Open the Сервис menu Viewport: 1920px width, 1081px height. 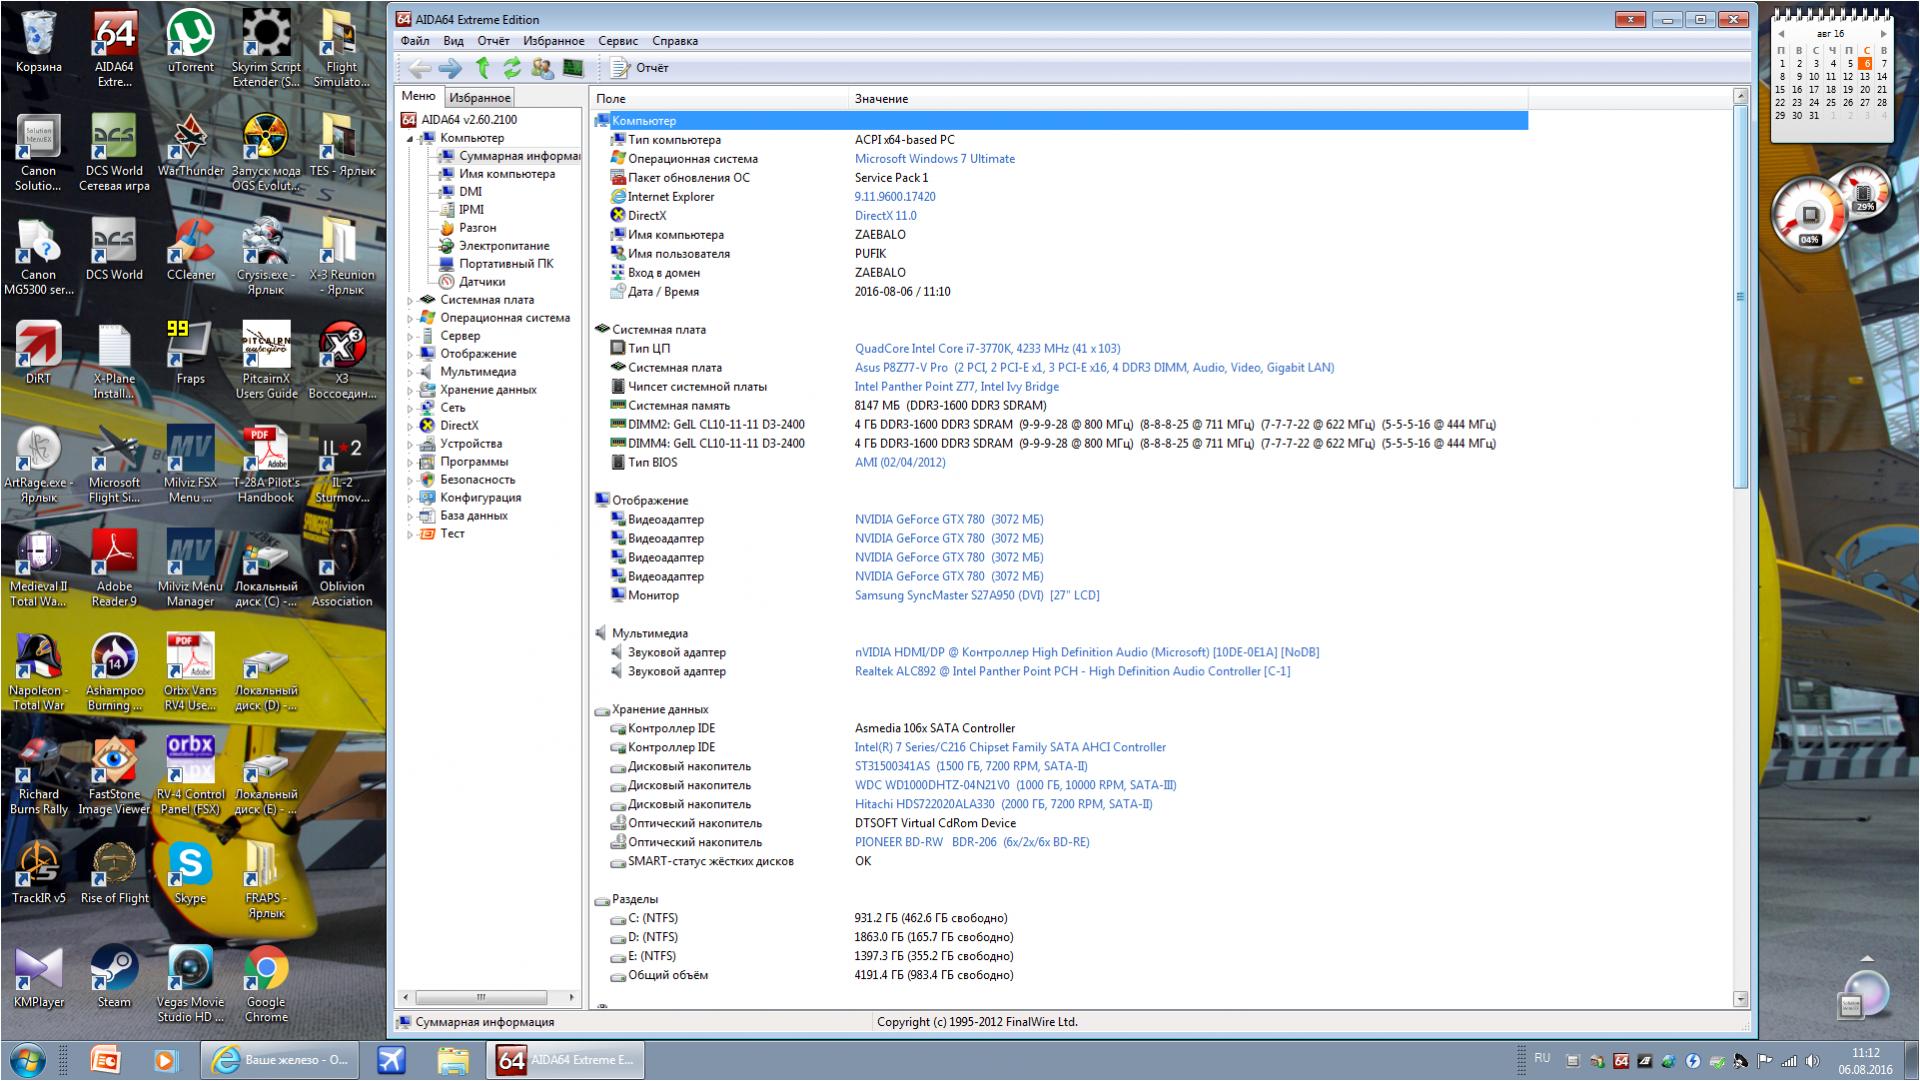tap(617, 41)
